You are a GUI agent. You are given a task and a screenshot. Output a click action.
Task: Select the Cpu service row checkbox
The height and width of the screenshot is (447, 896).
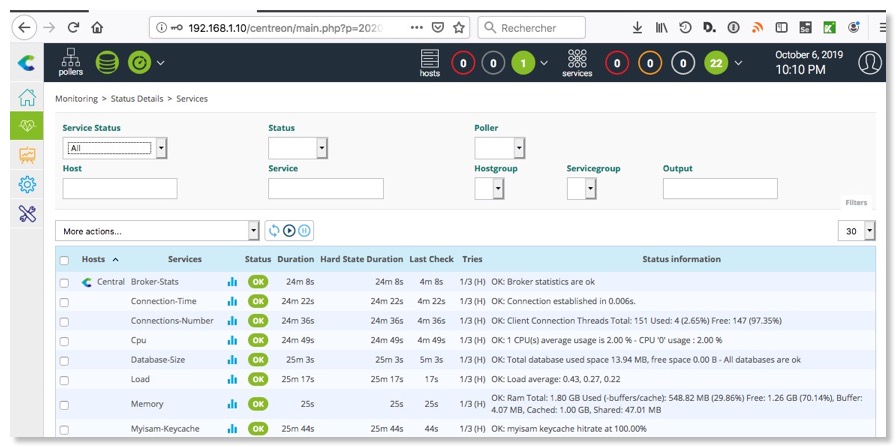tap(64, 341)
